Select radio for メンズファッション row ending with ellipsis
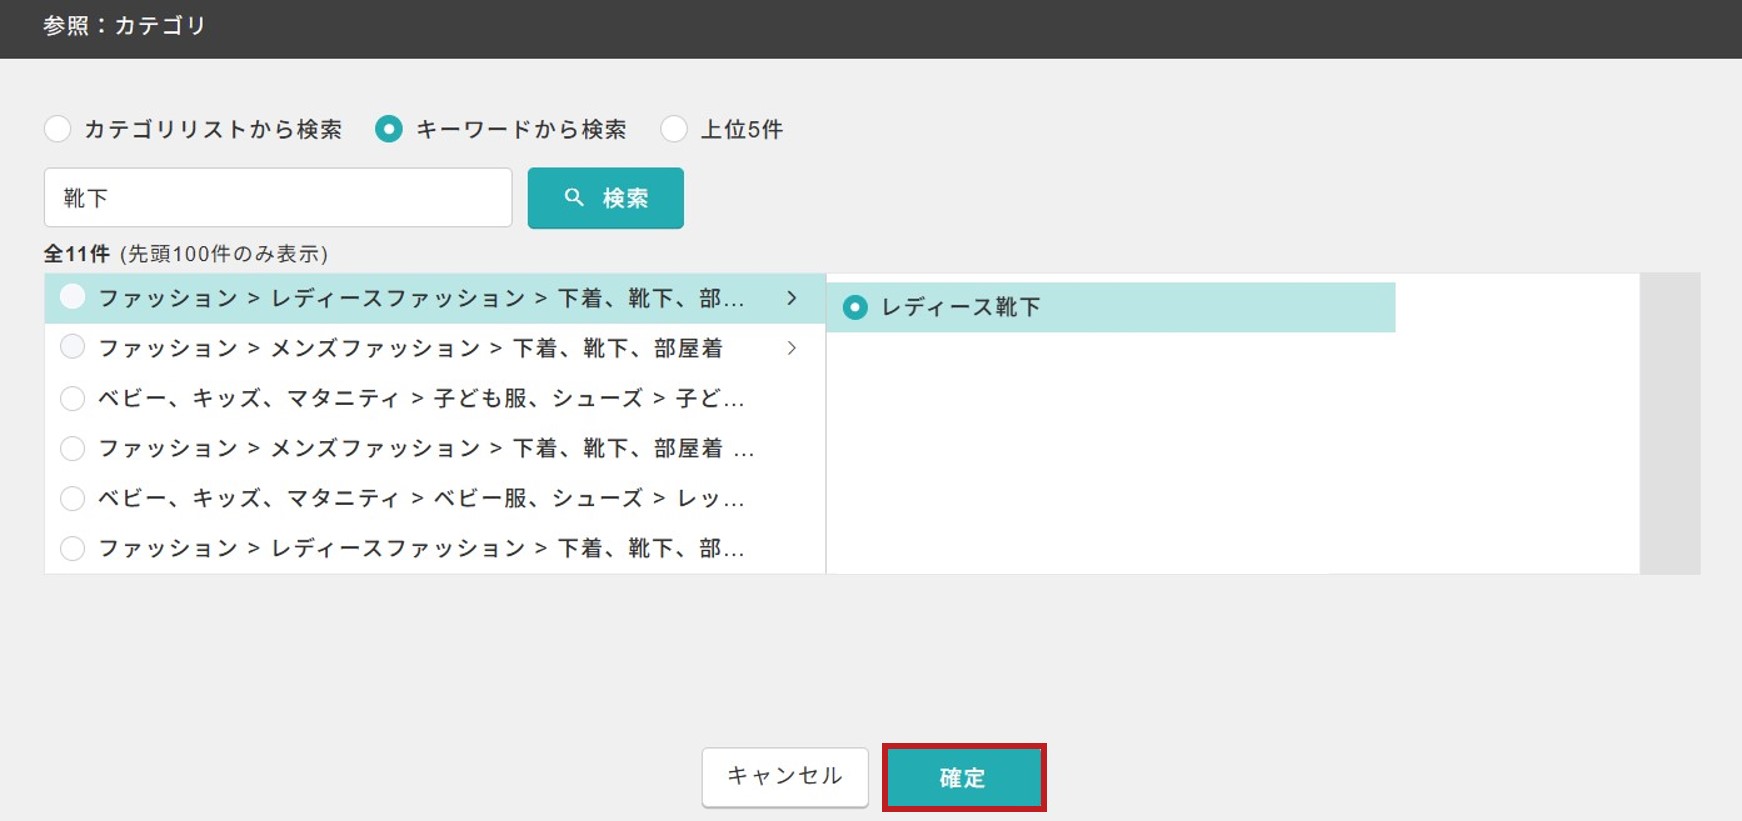Screen dimensions: 1742x821 pos(72,448)
